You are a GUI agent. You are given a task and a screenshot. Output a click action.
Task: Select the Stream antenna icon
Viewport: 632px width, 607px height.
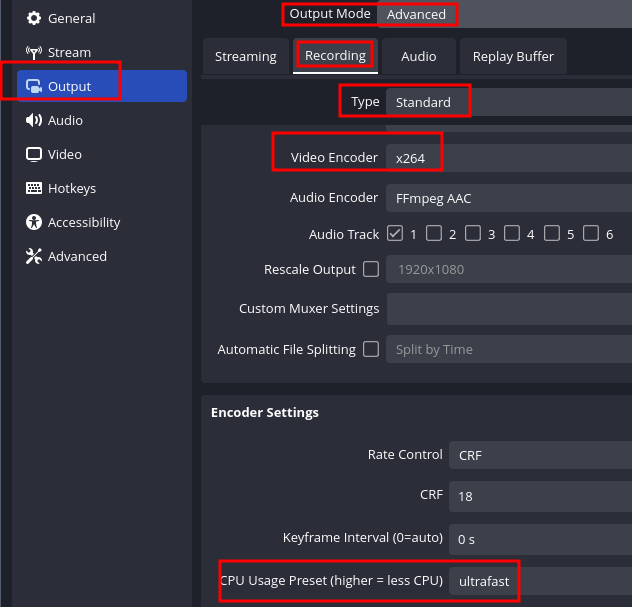click(x=34, y=52)
